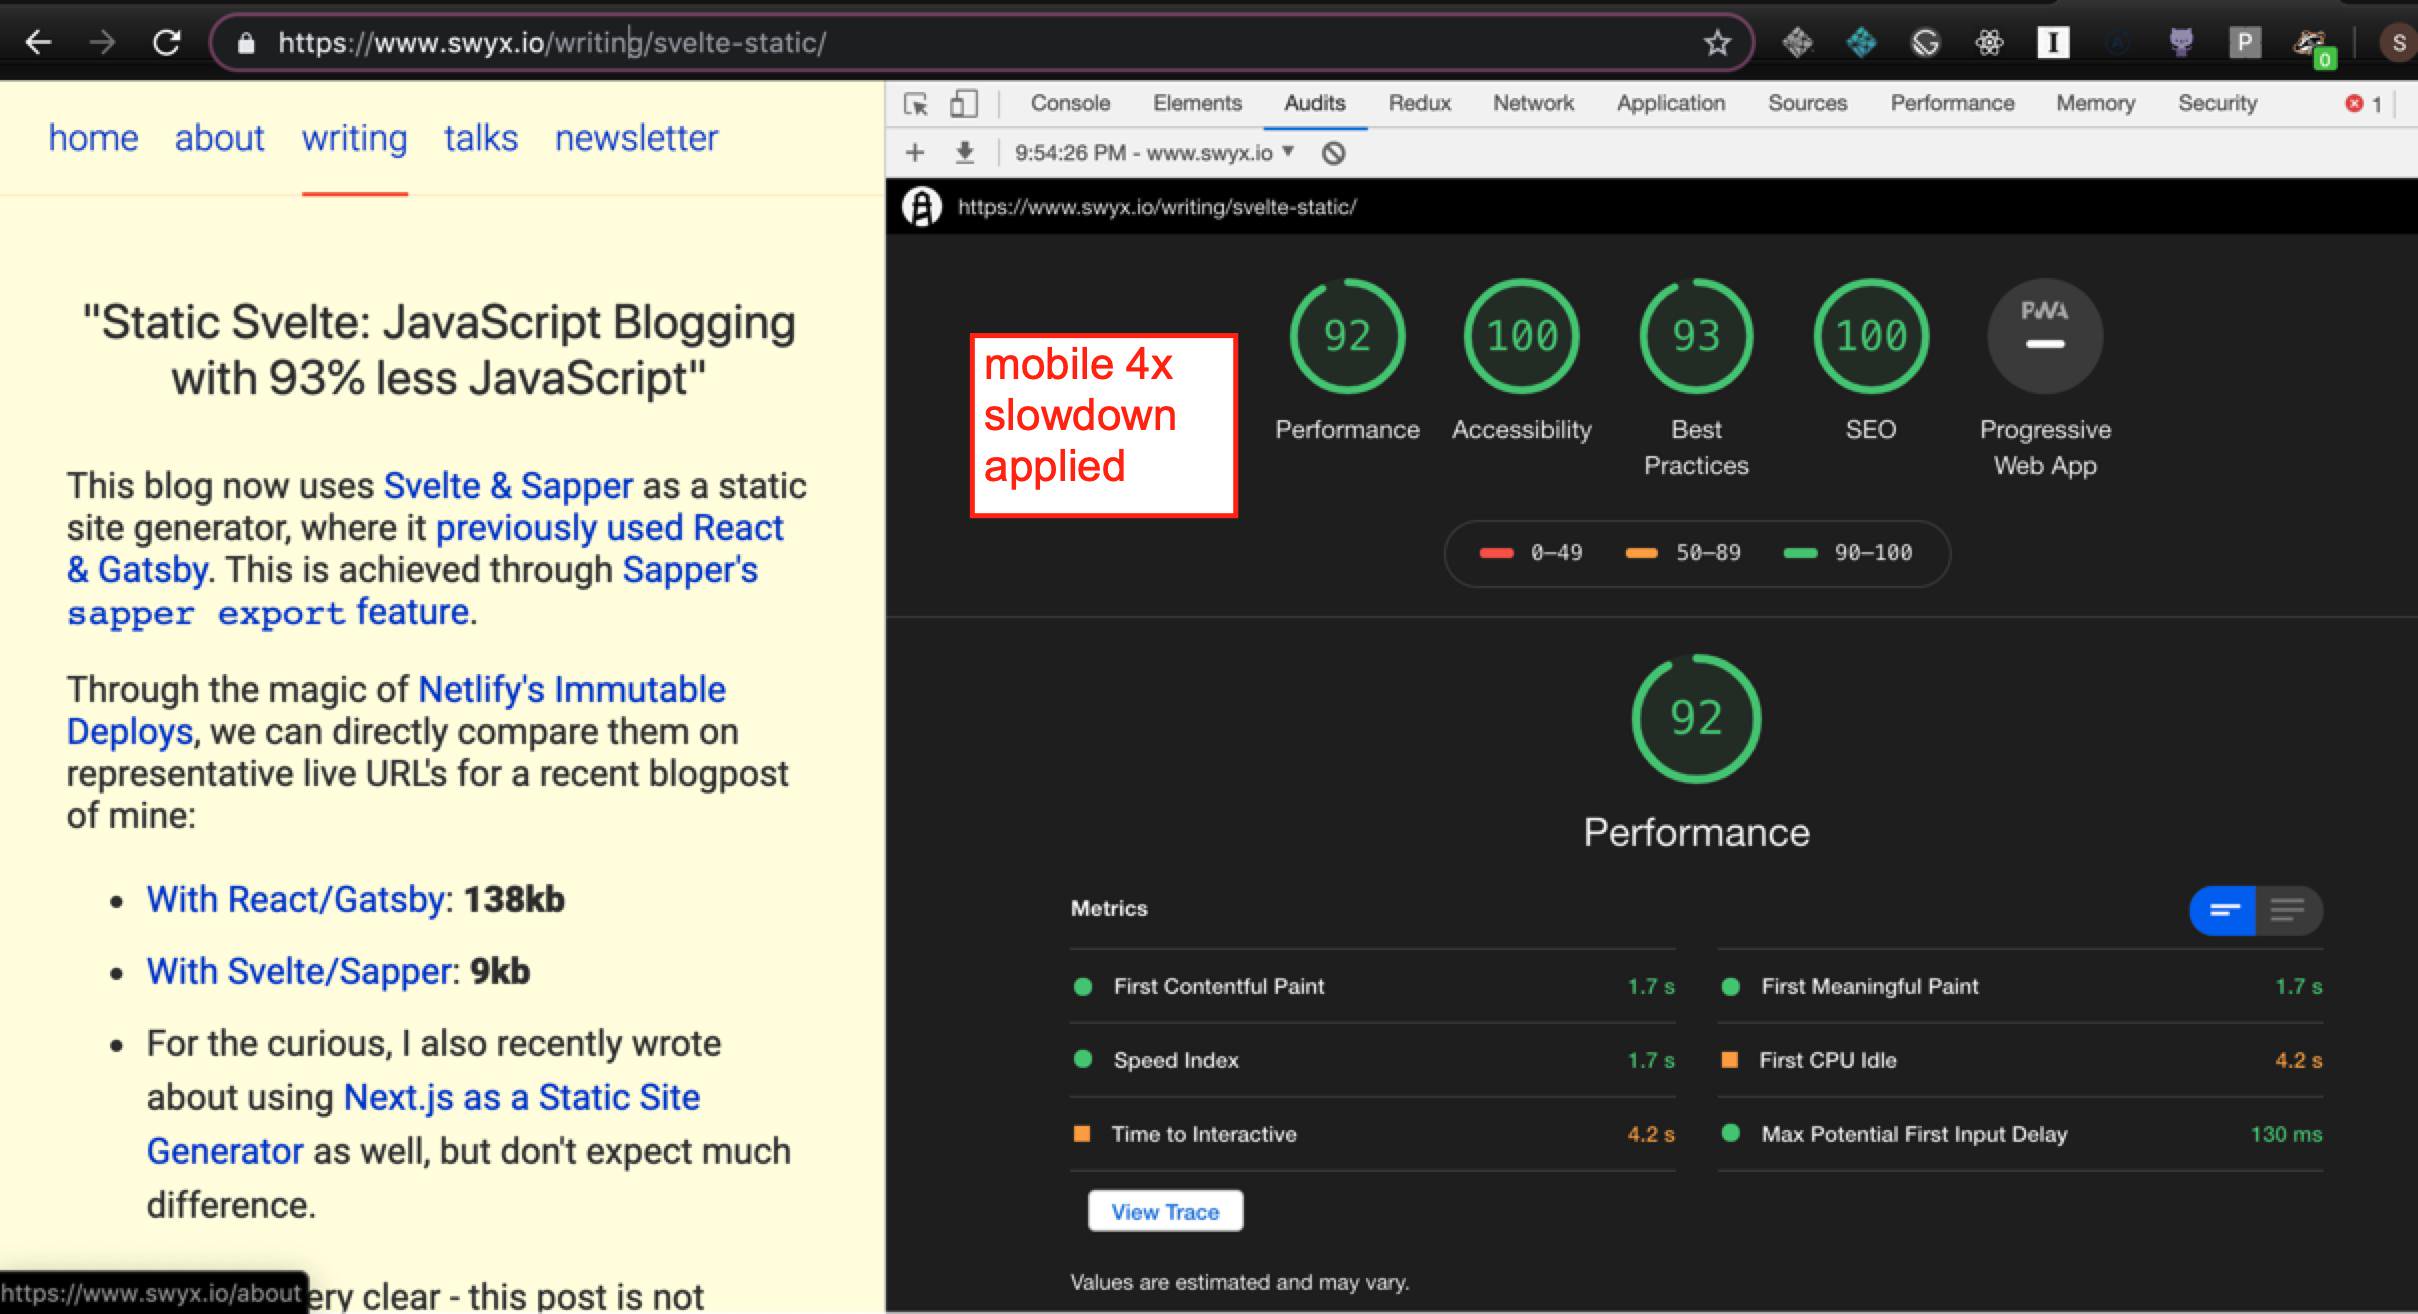The image size is (2418, 1314).
Task: Switch to the Network tab
Action: [1533, 104]
